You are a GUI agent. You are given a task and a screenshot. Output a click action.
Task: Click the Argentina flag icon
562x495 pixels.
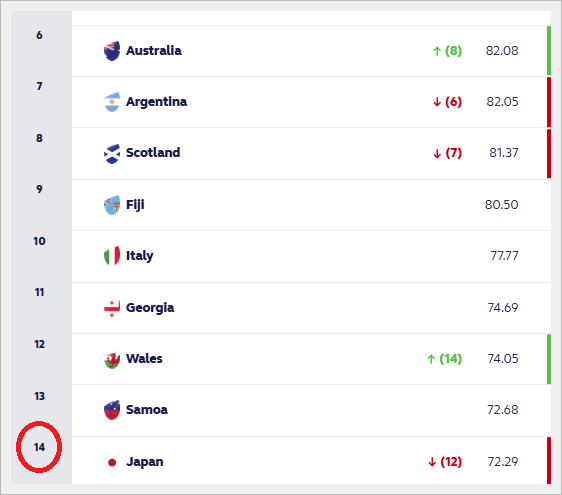(112, 102)
